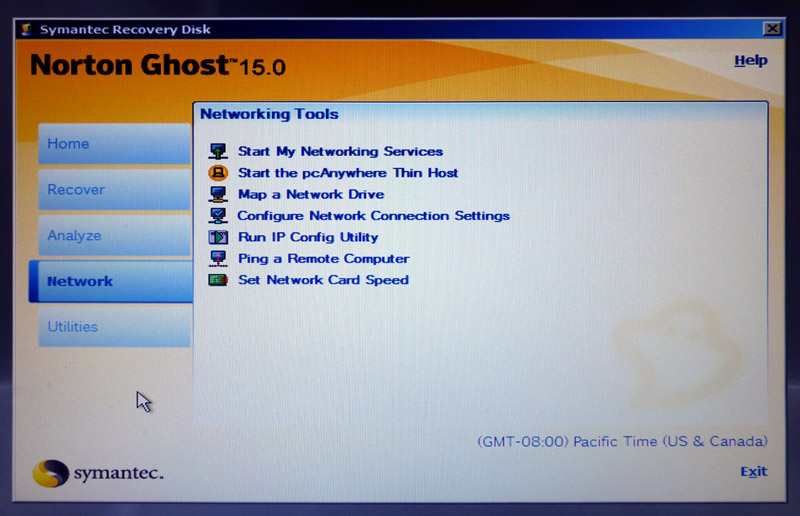Click the Ping a Remote Computer icon
Screen dimensions: 800x516
coord(218,259)
